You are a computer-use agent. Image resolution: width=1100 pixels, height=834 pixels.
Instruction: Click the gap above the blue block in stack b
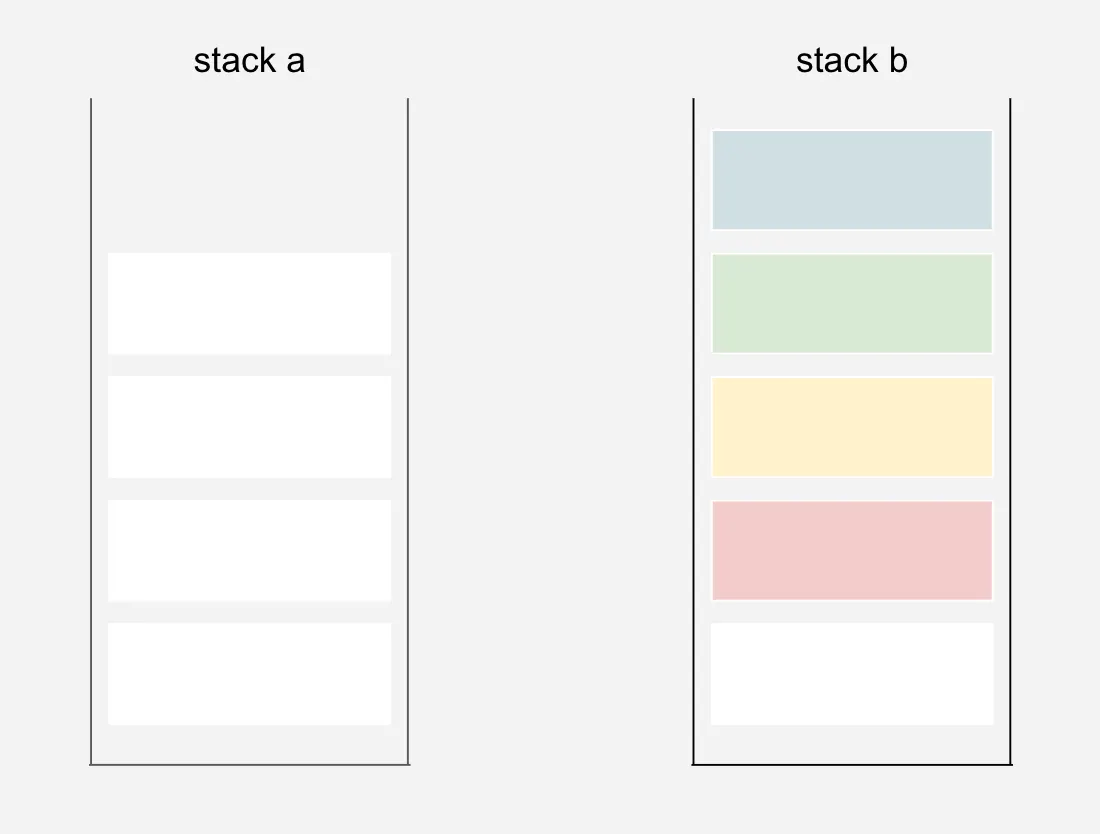852,114
